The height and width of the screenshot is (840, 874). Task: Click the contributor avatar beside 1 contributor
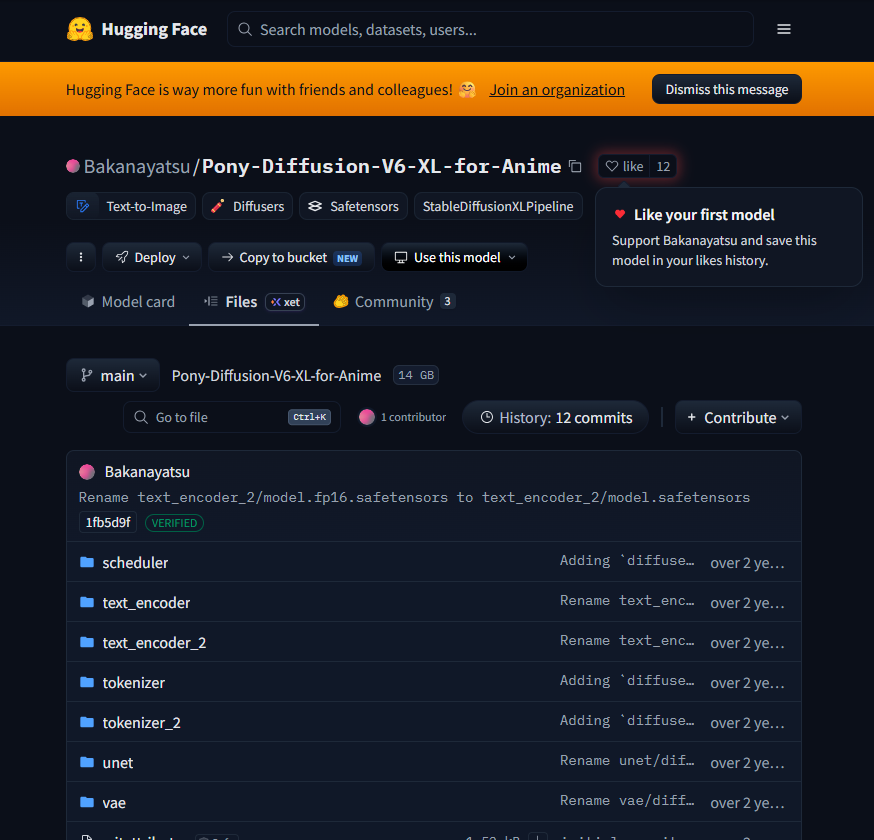click(367, 417)
